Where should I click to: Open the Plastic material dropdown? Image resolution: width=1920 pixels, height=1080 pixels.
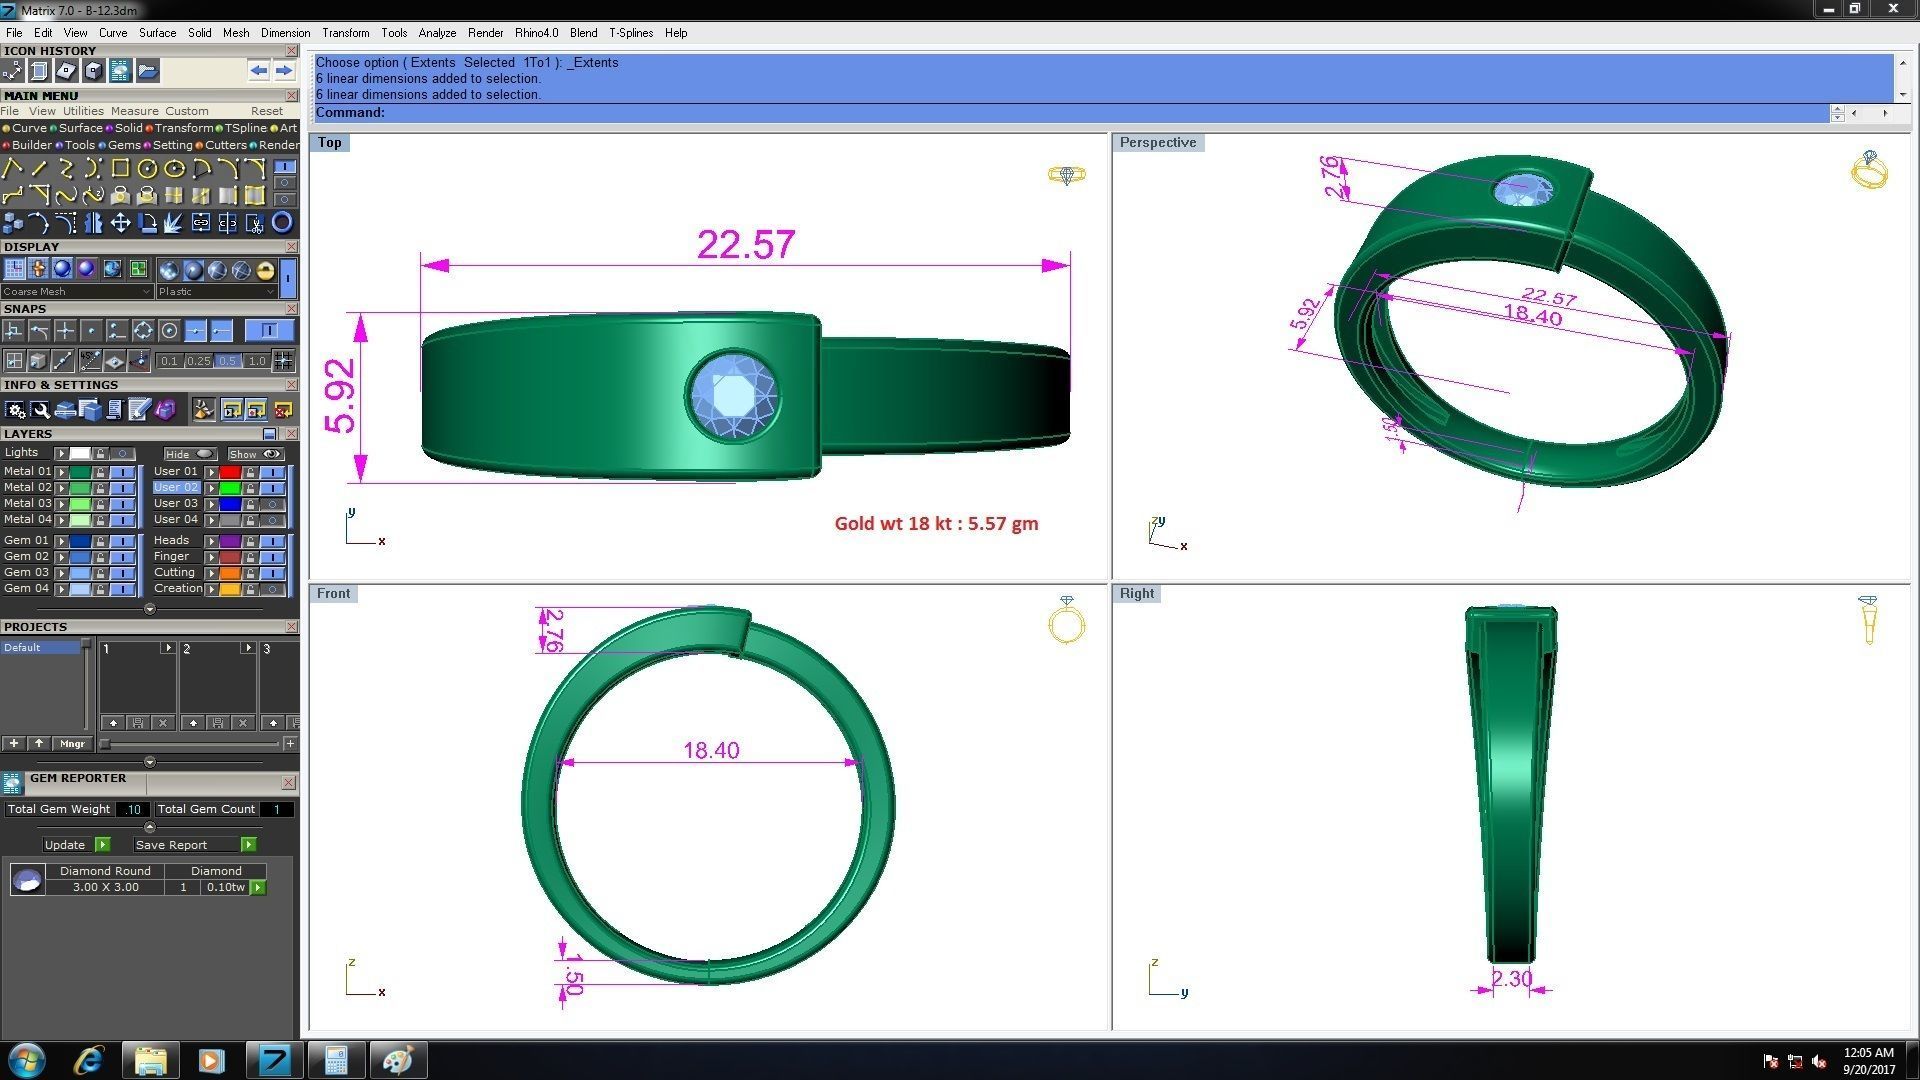click(x=216, y=292)
